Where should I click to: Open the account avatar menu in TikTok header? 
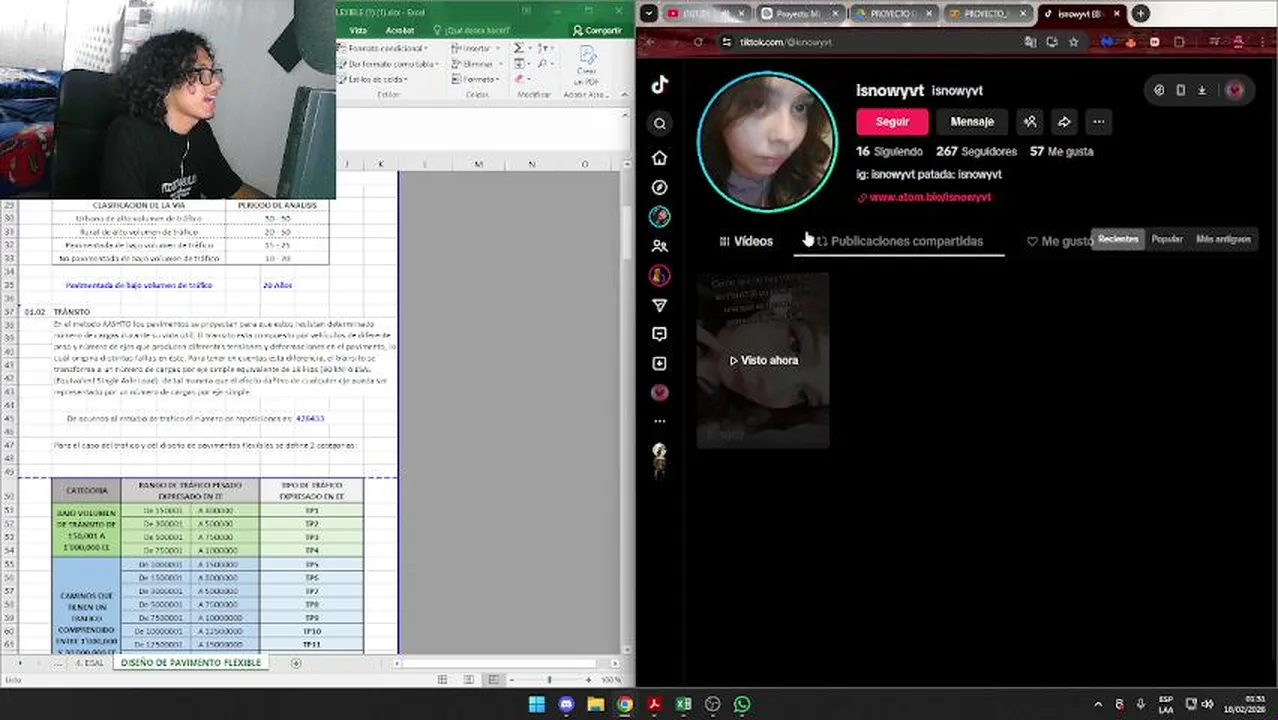pyautogui.click(x=1234, y=90)
